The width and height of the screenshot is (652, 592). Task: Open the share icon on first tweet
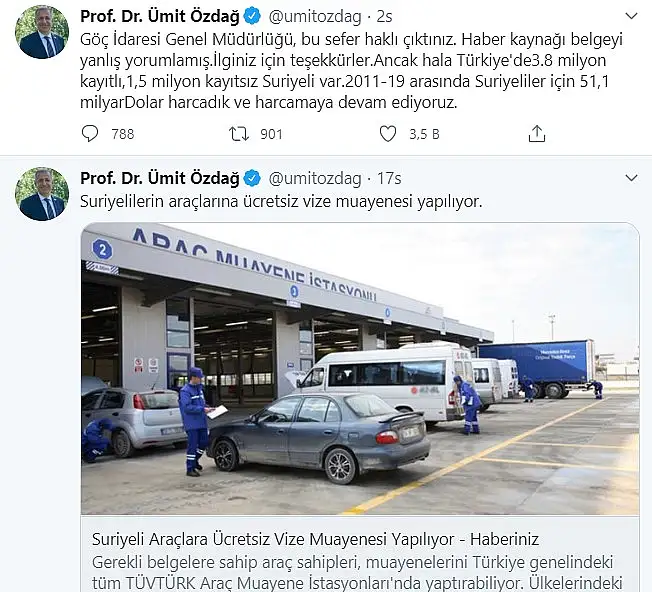pyautogui.click(x=536, y=134)
